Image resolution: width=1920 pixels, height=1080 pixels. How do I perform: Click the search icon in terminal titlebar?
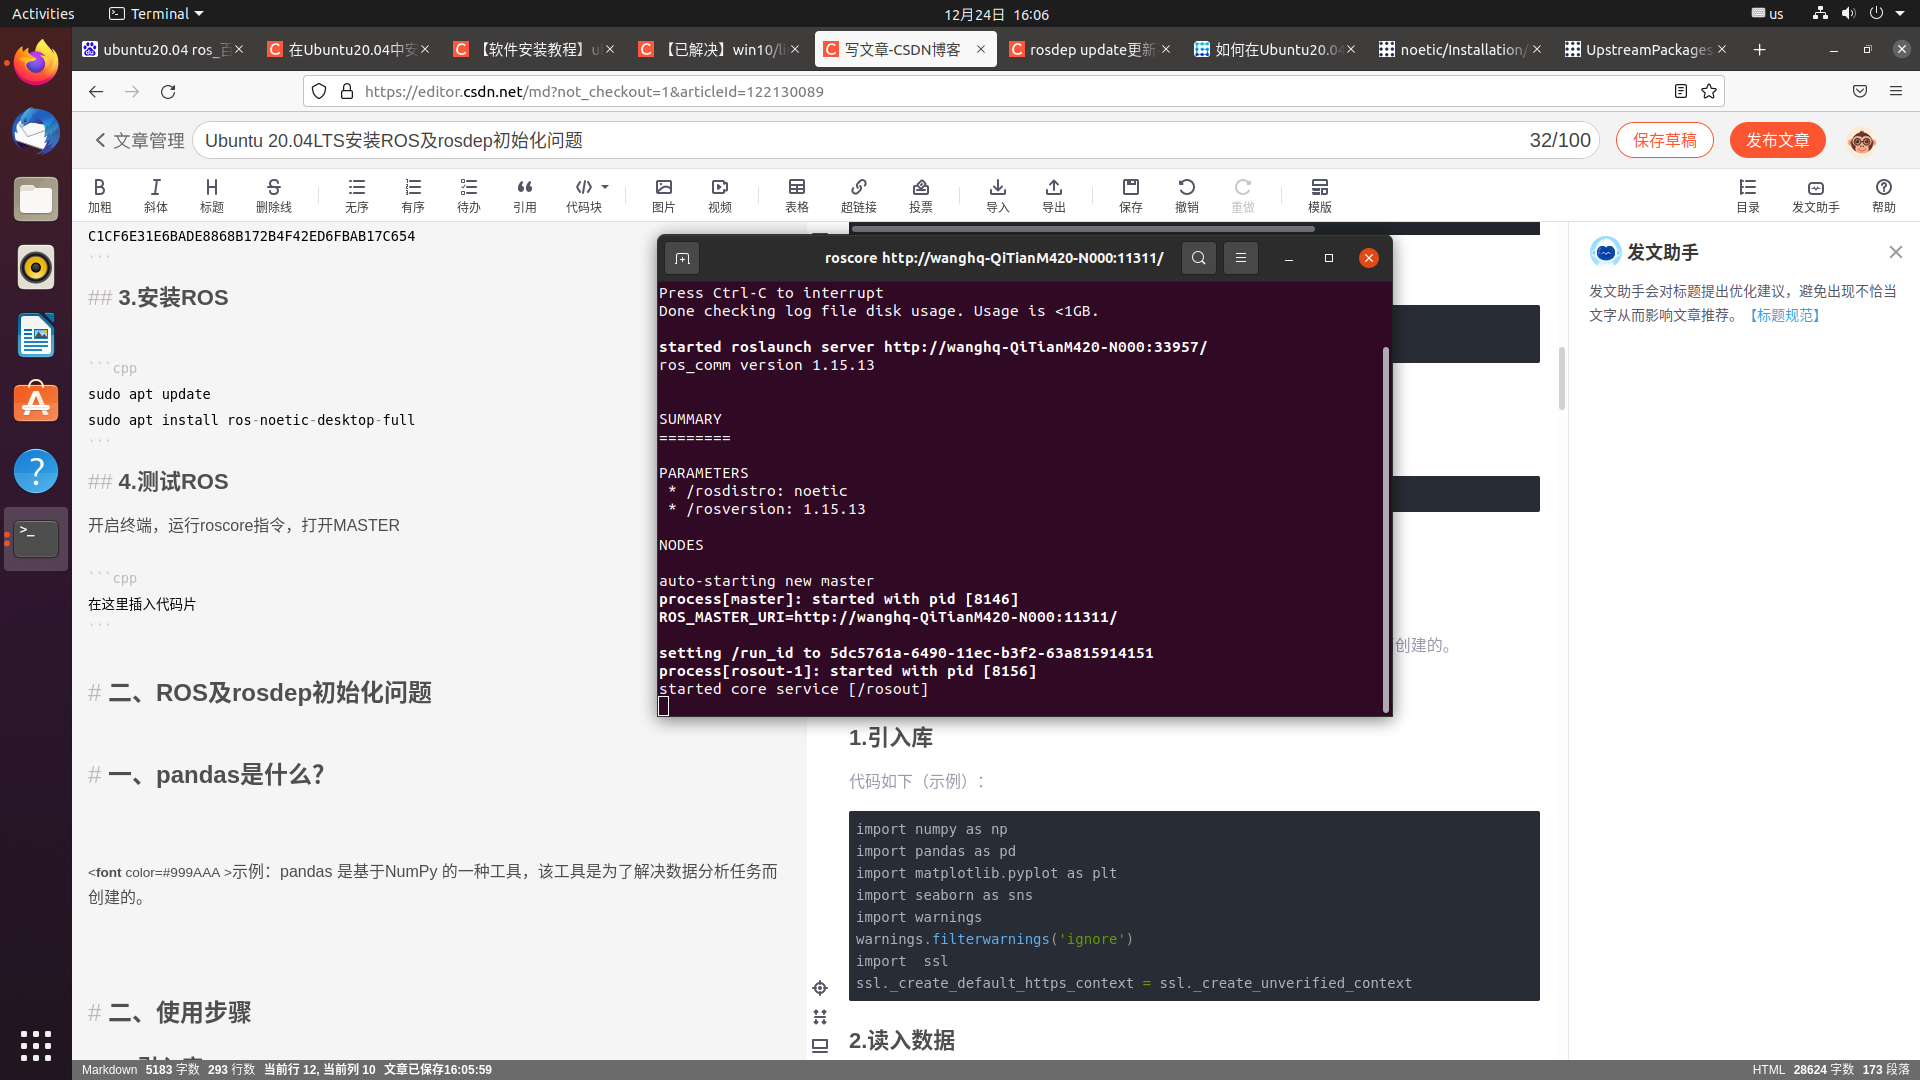[1198, 258]
